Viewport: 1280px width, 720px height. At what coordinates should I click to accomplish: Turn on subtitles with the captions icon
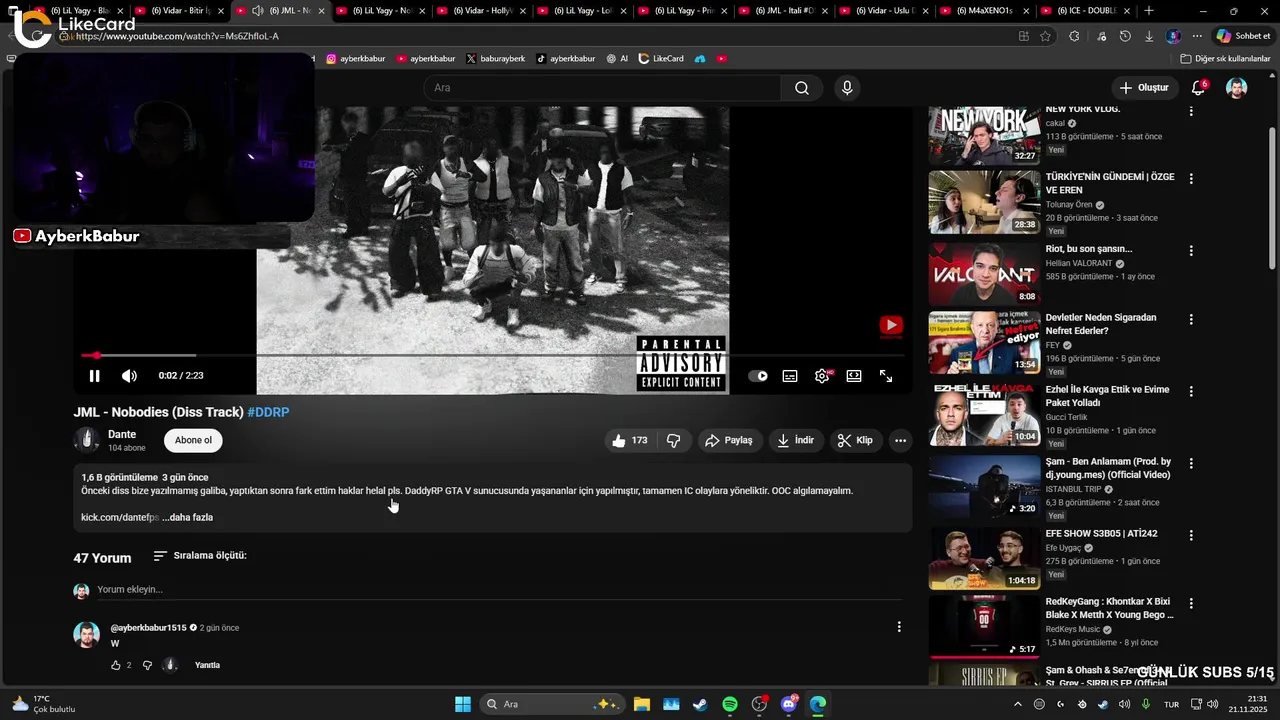(790, 376)
